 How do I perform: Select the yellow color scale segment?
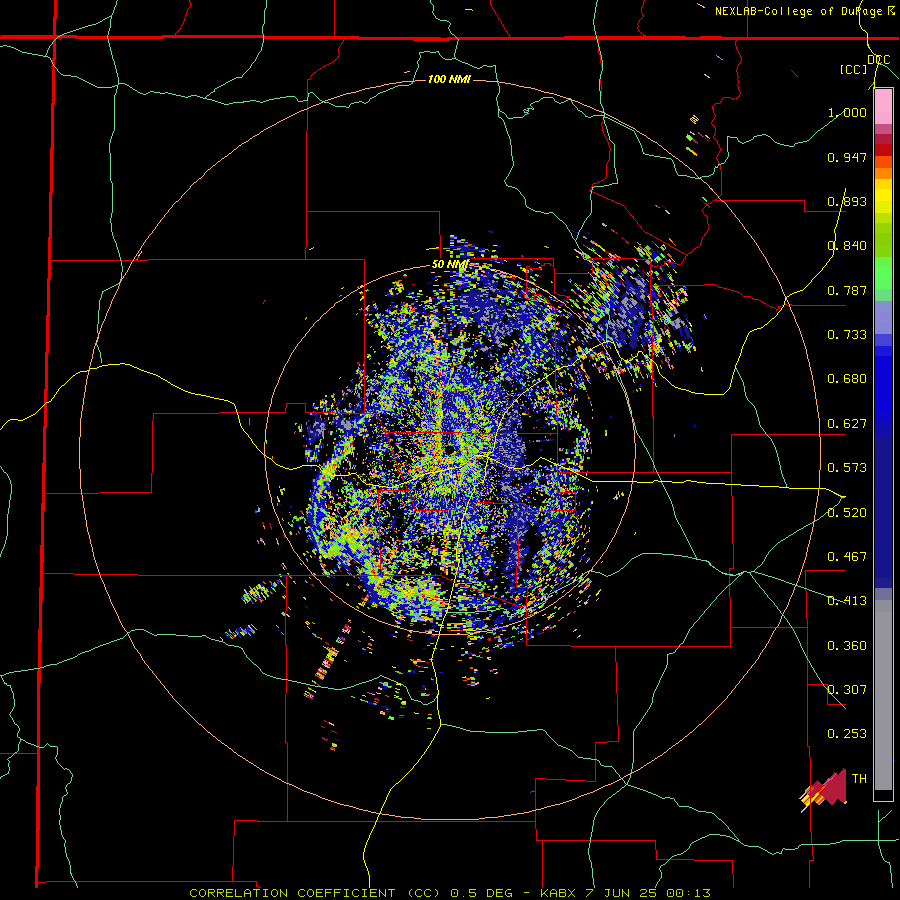883,197
